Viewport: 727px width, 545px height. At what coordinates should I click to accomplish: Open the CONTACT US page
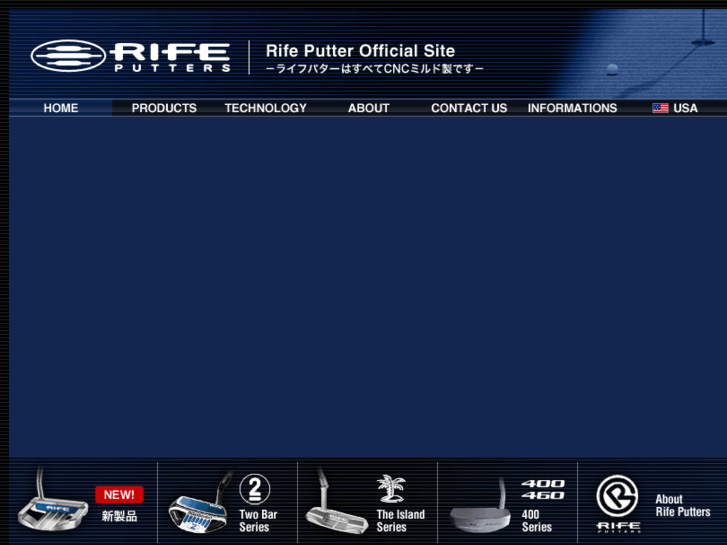click(469, 108)
